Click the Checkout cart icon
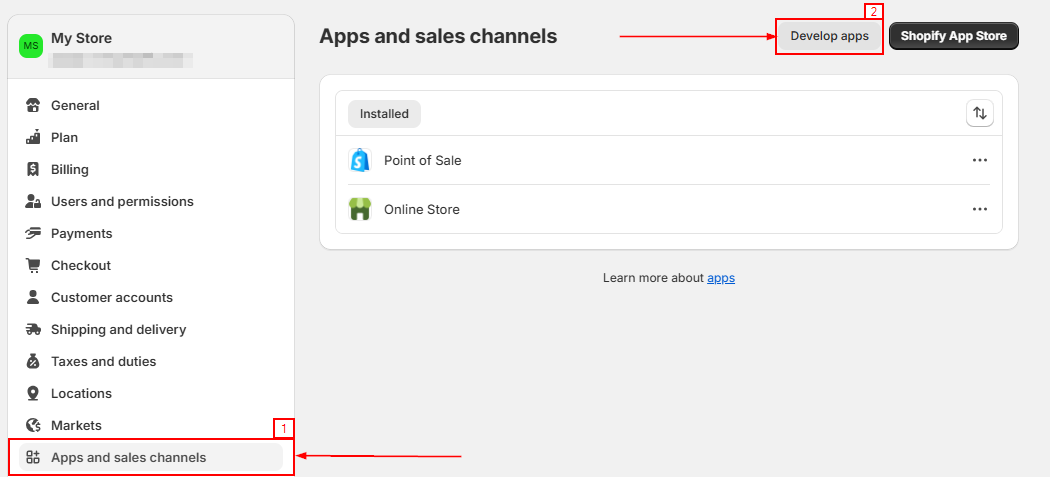 [x=33, y=265]
